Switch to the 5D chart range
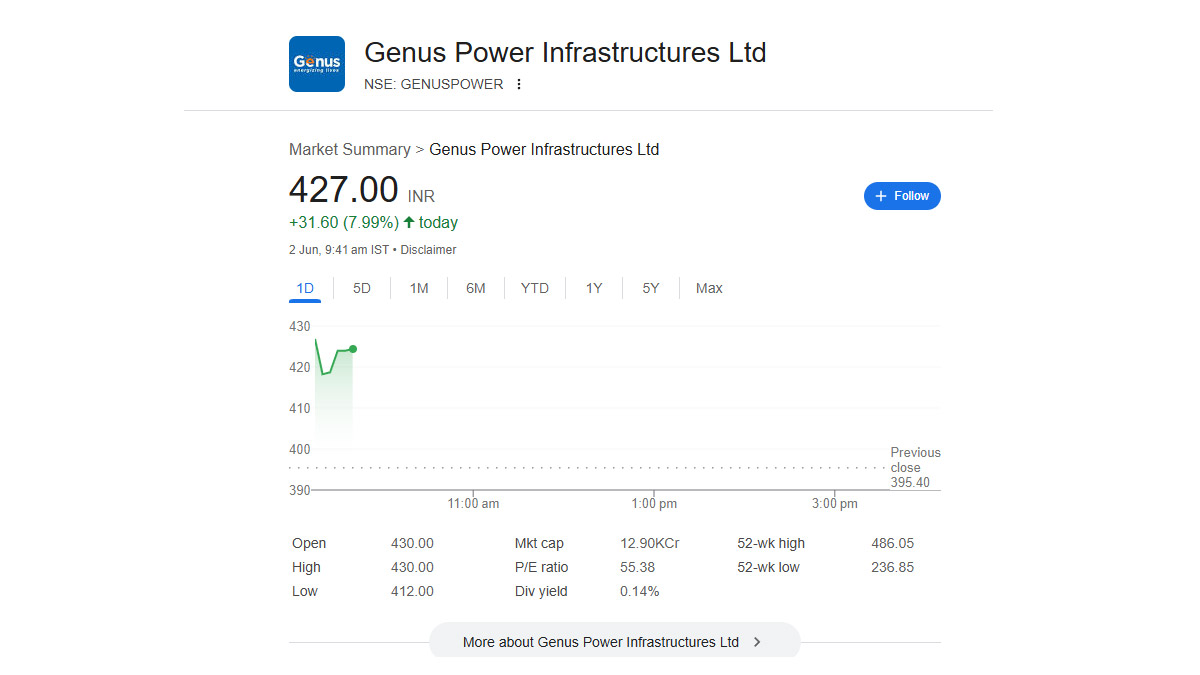1200x675 pixels. [x=362, y=288]
